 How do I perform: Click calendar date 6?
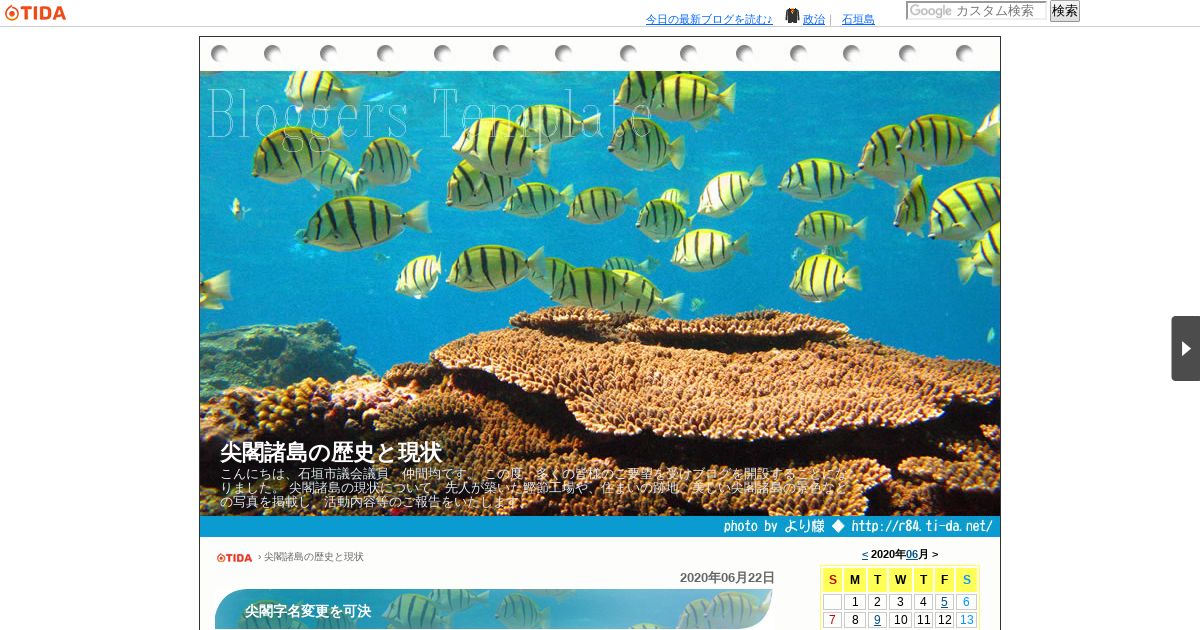966,602
